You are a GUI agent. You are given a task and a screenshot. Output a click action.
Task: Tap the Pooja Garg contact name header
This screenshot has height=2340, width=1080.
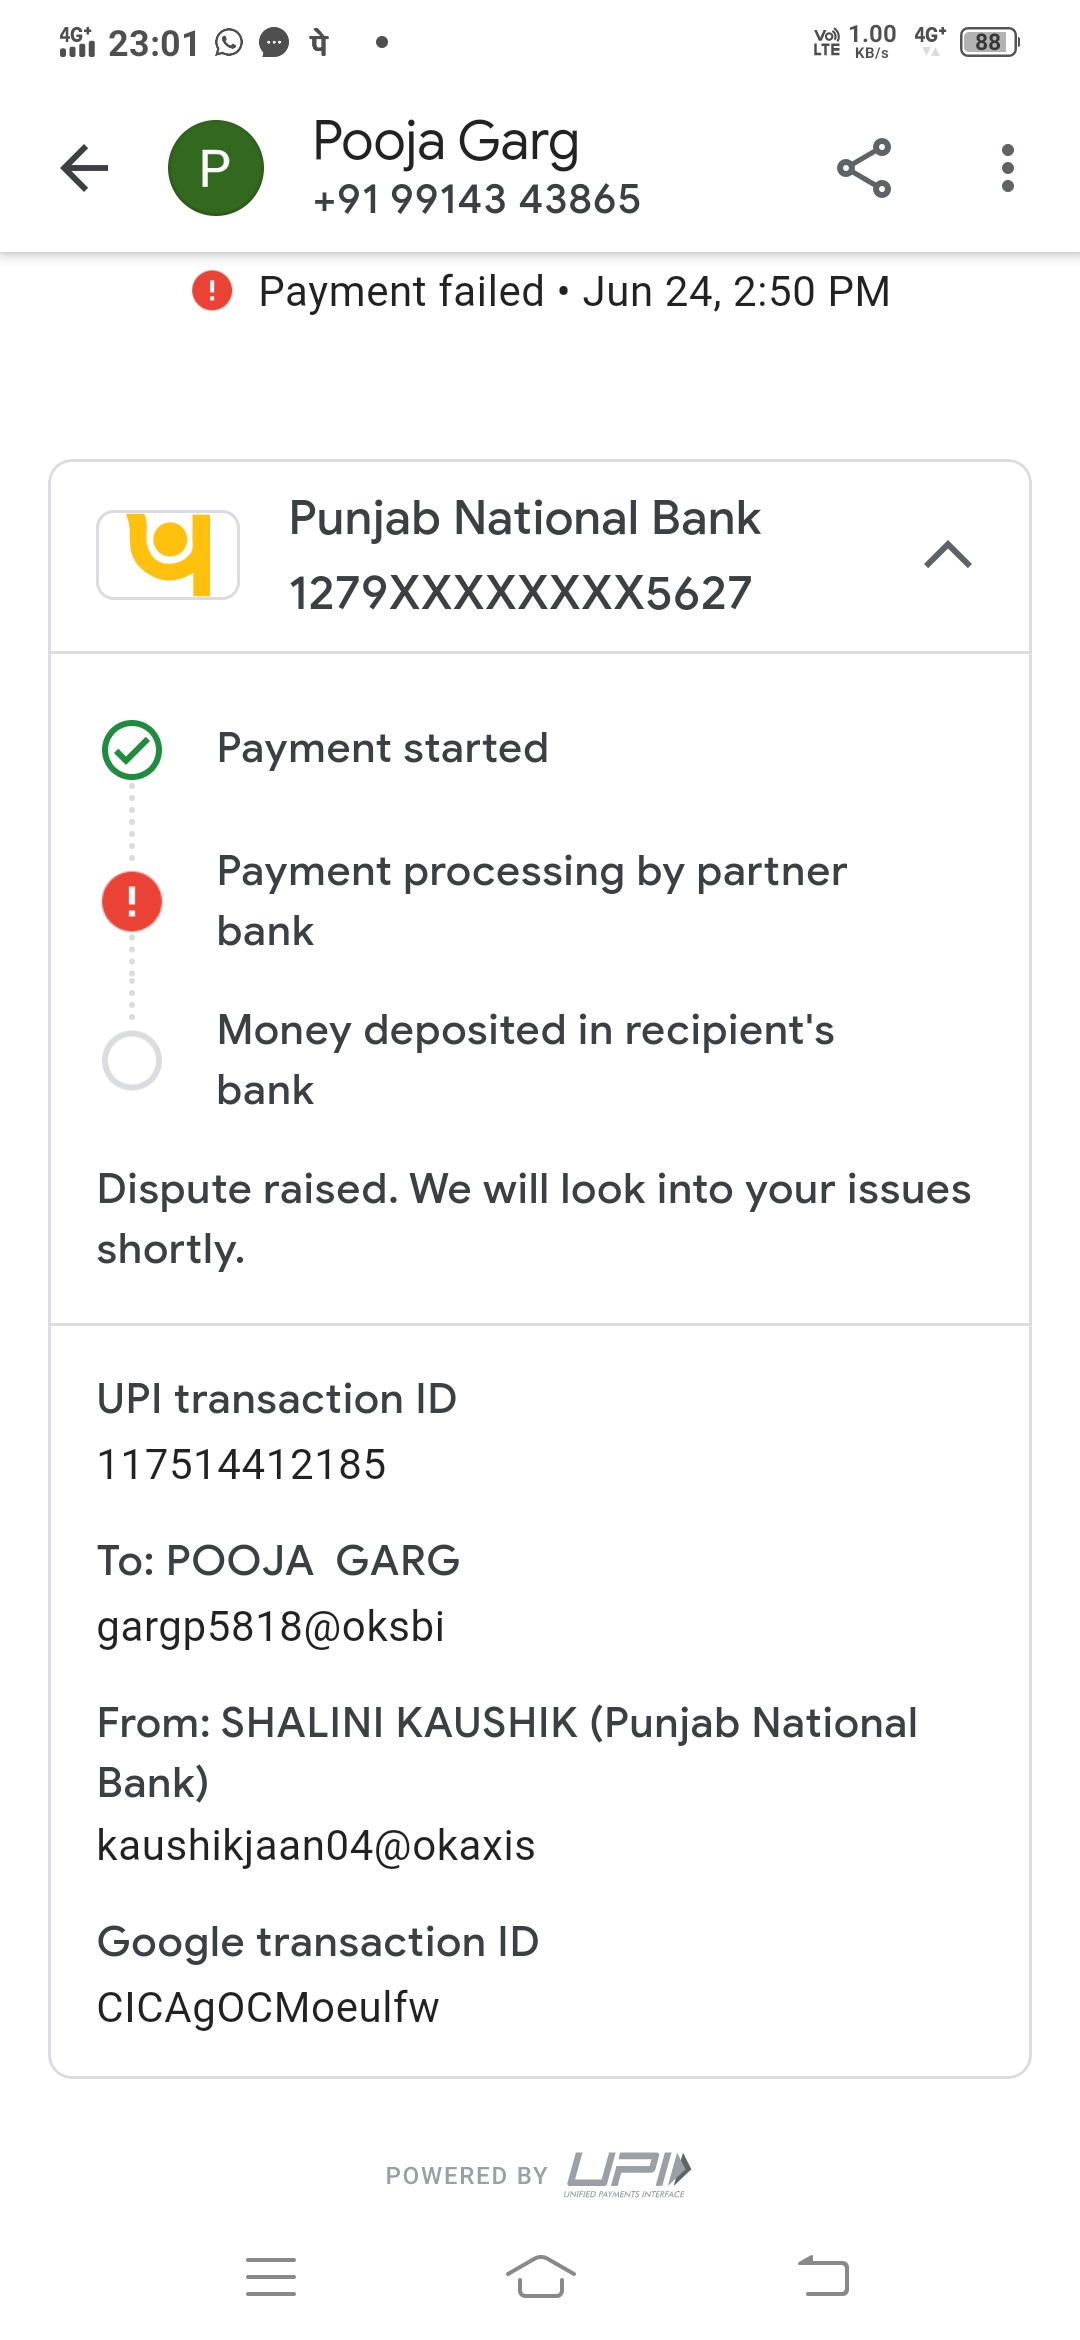(x=446, y=142)
